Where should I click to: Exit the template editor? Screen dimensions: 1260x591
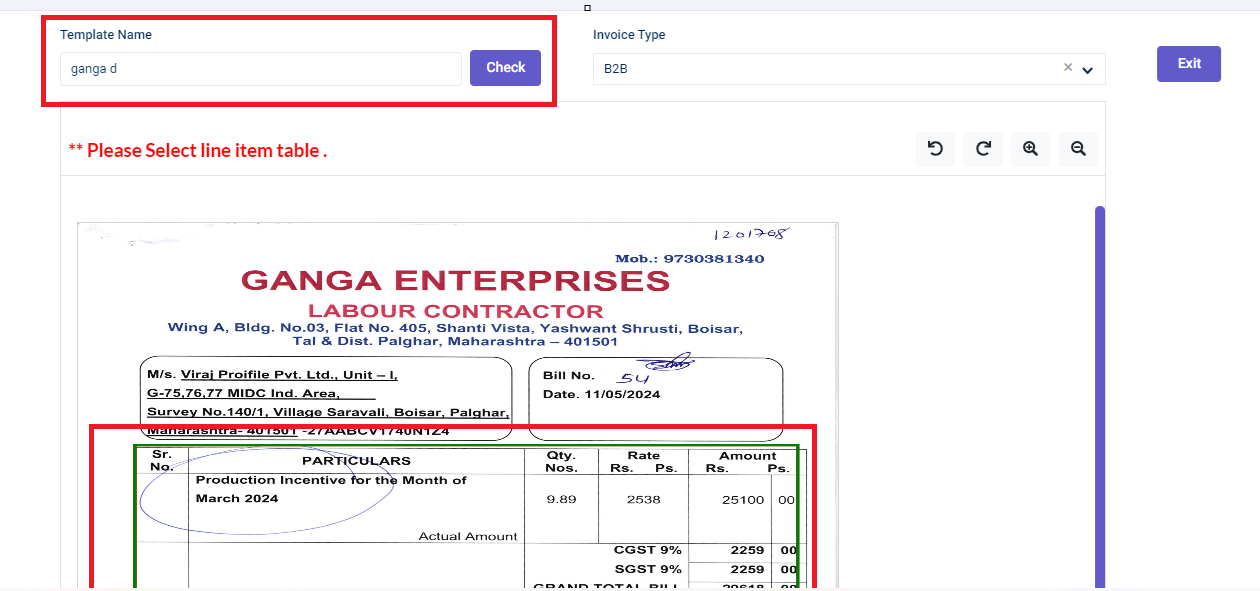(1189, 64)
